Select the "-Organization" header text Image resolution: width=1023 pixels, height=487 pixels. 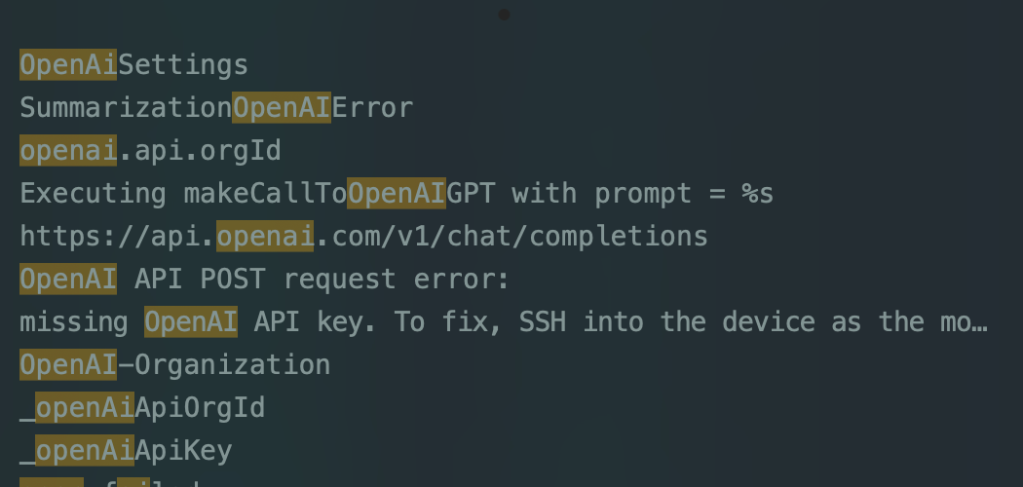tap(224, 365)
